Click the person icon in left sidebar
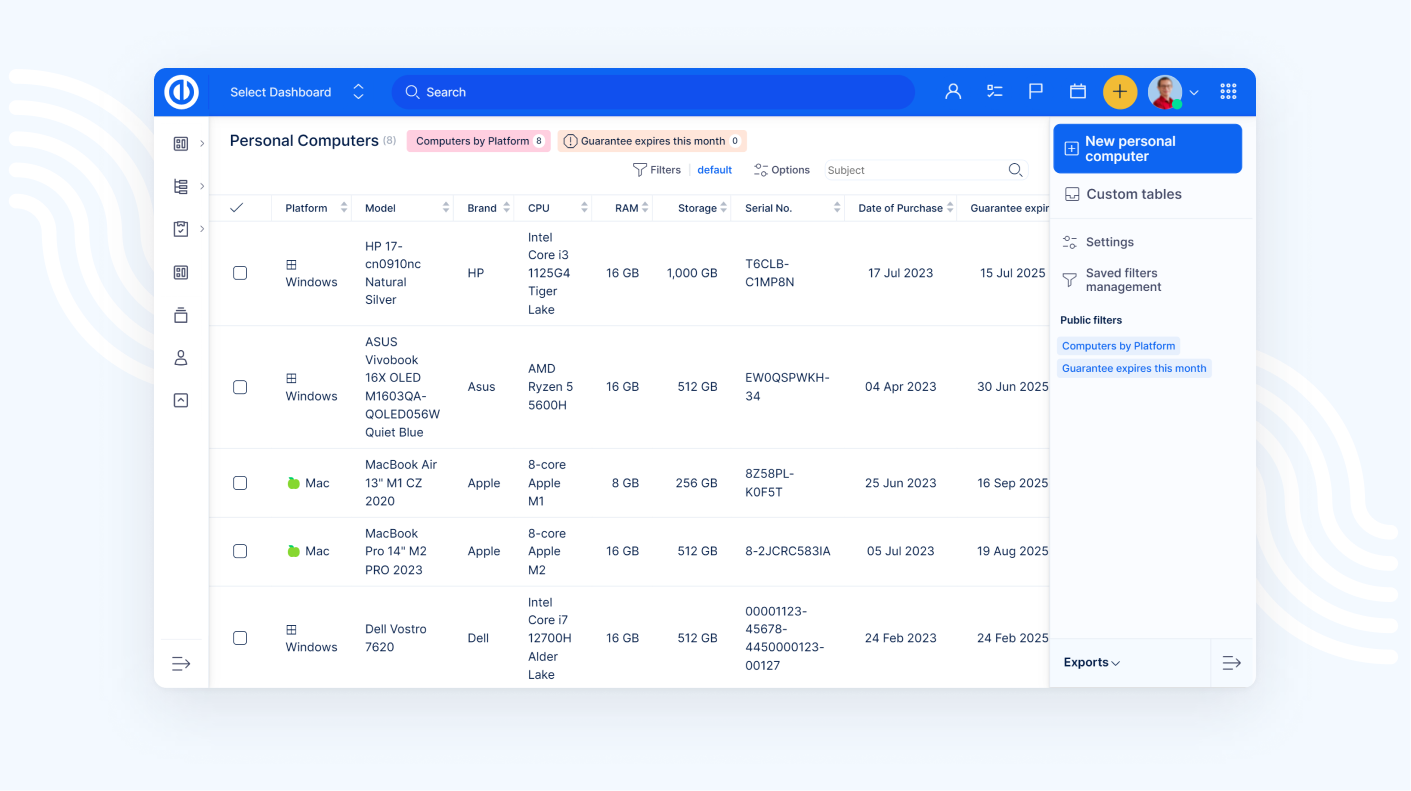 [181, 358]
